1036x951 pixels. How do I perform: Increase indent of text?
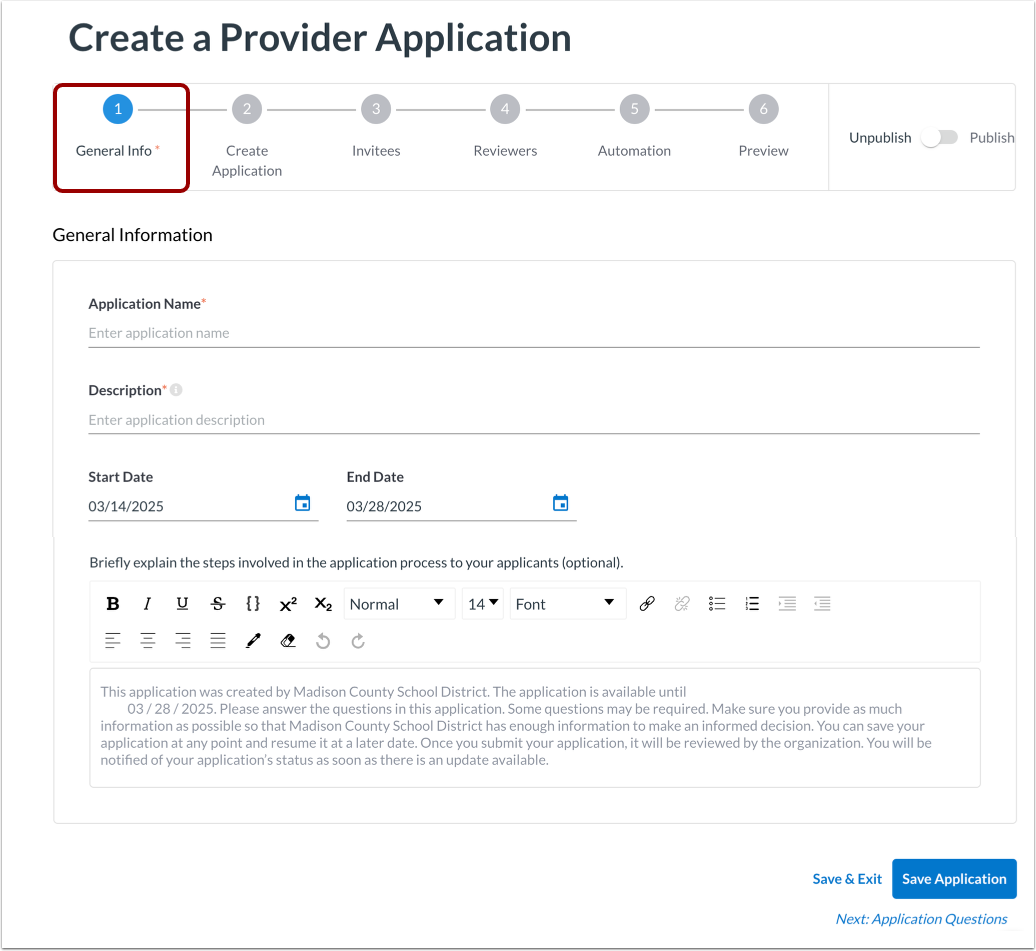pos(787,603)
